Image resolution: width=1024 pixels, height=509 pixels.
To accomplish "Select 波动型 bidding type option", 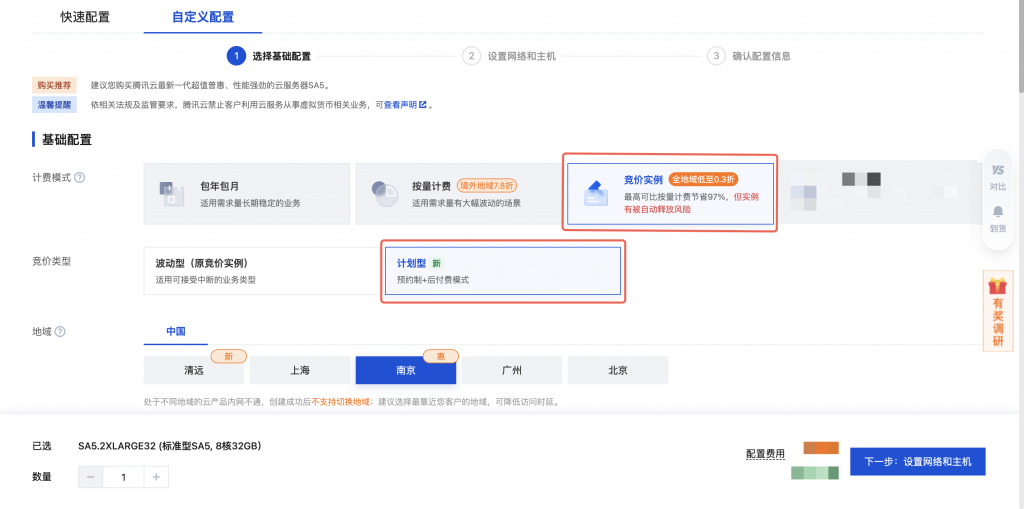I will (258, 271).
